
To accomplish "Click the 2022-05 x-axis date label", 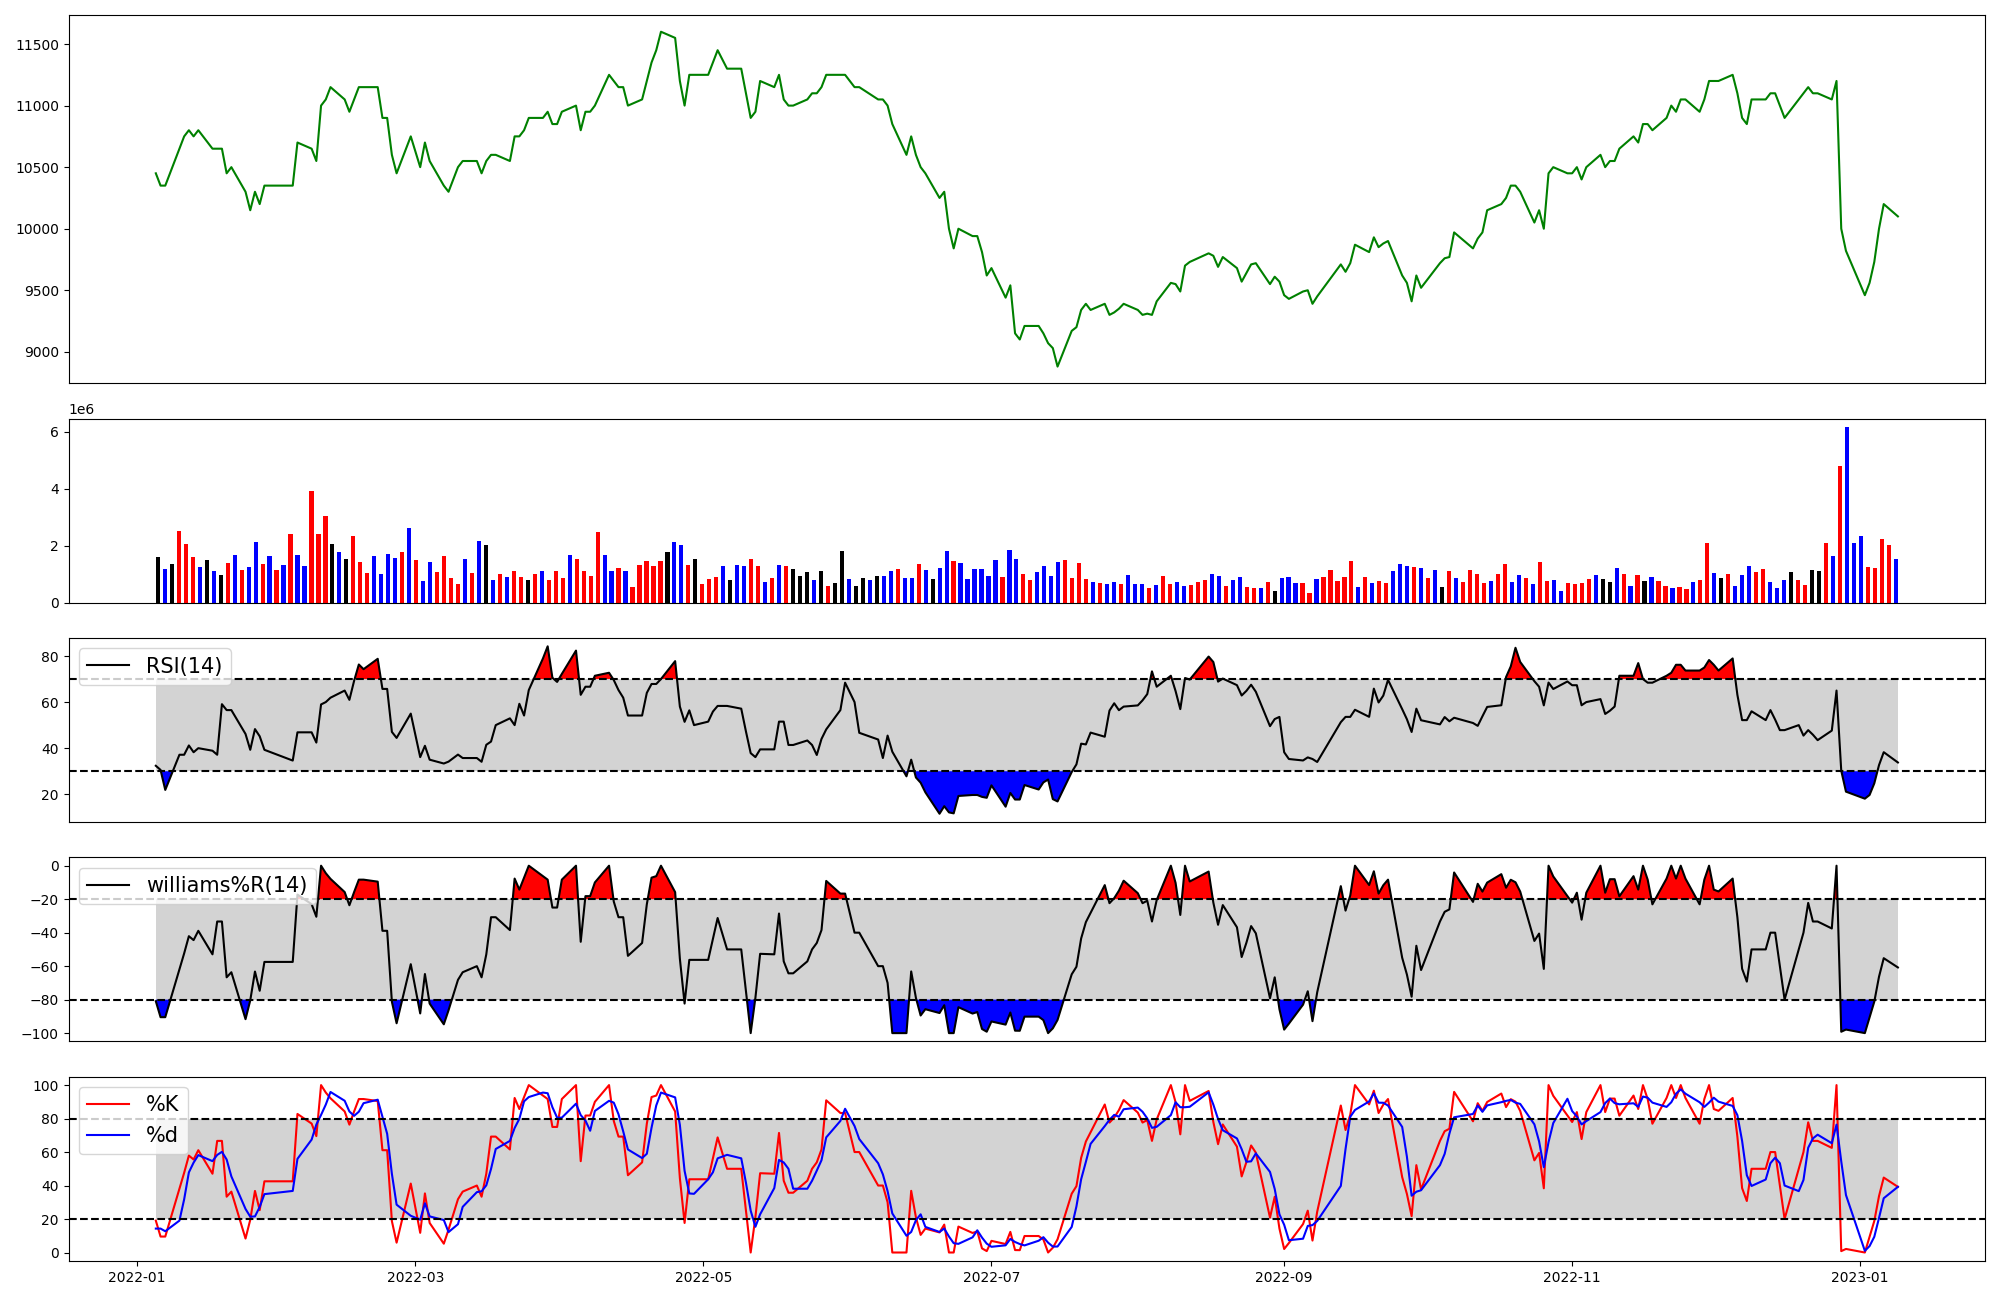I will click(x=703, y=1277).
